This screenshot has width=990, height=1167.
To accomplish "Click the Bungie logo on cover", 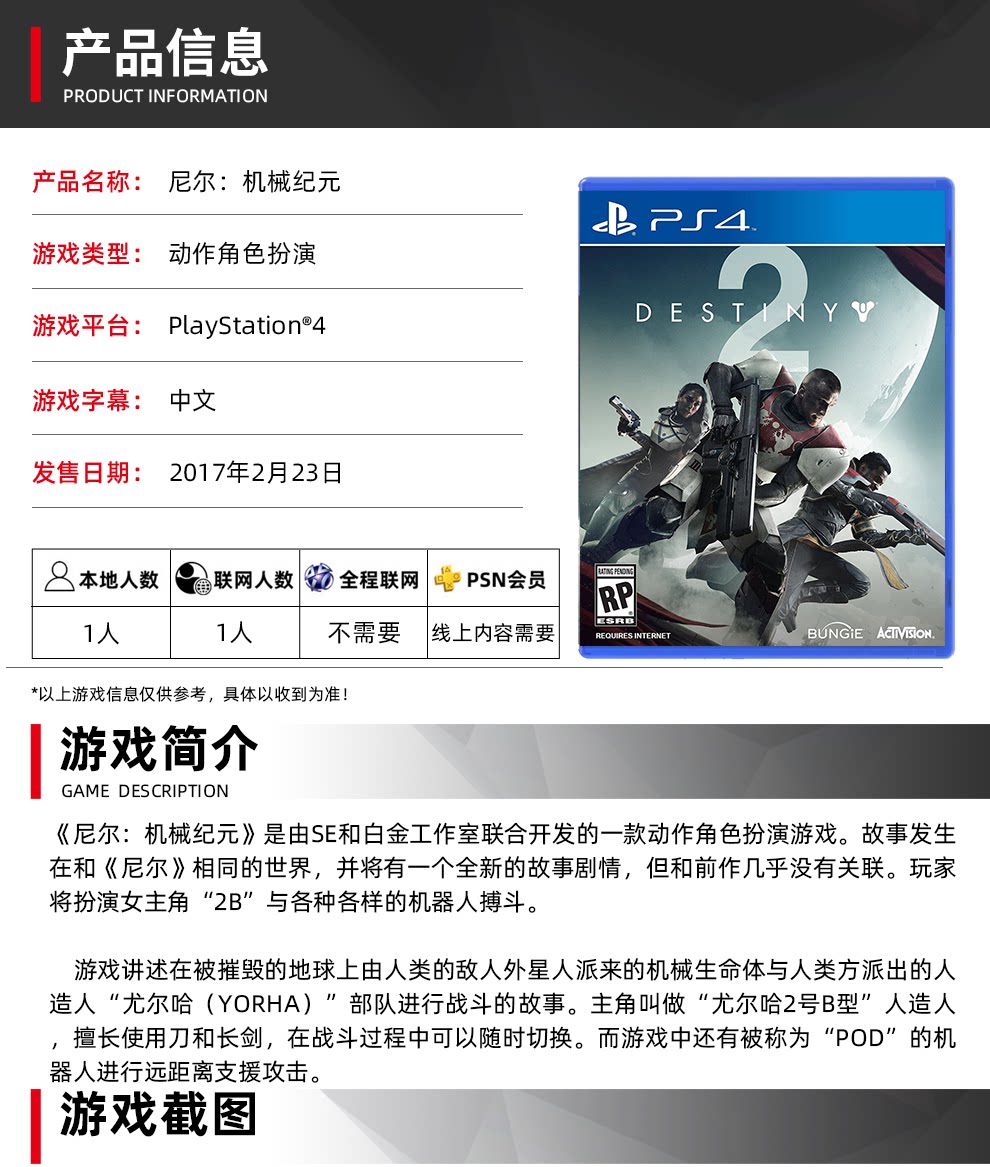I will [834, 633].
